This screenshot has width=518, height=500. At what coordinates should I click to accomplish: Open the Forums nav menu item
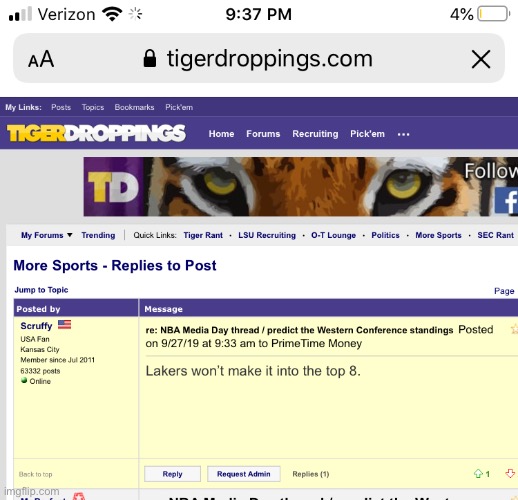(263, 134)
